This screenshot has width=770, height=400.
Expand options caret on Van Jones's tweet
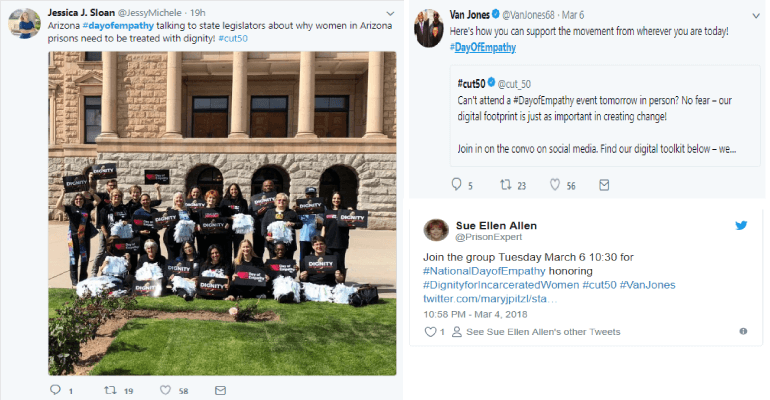[x=756, y=16]
